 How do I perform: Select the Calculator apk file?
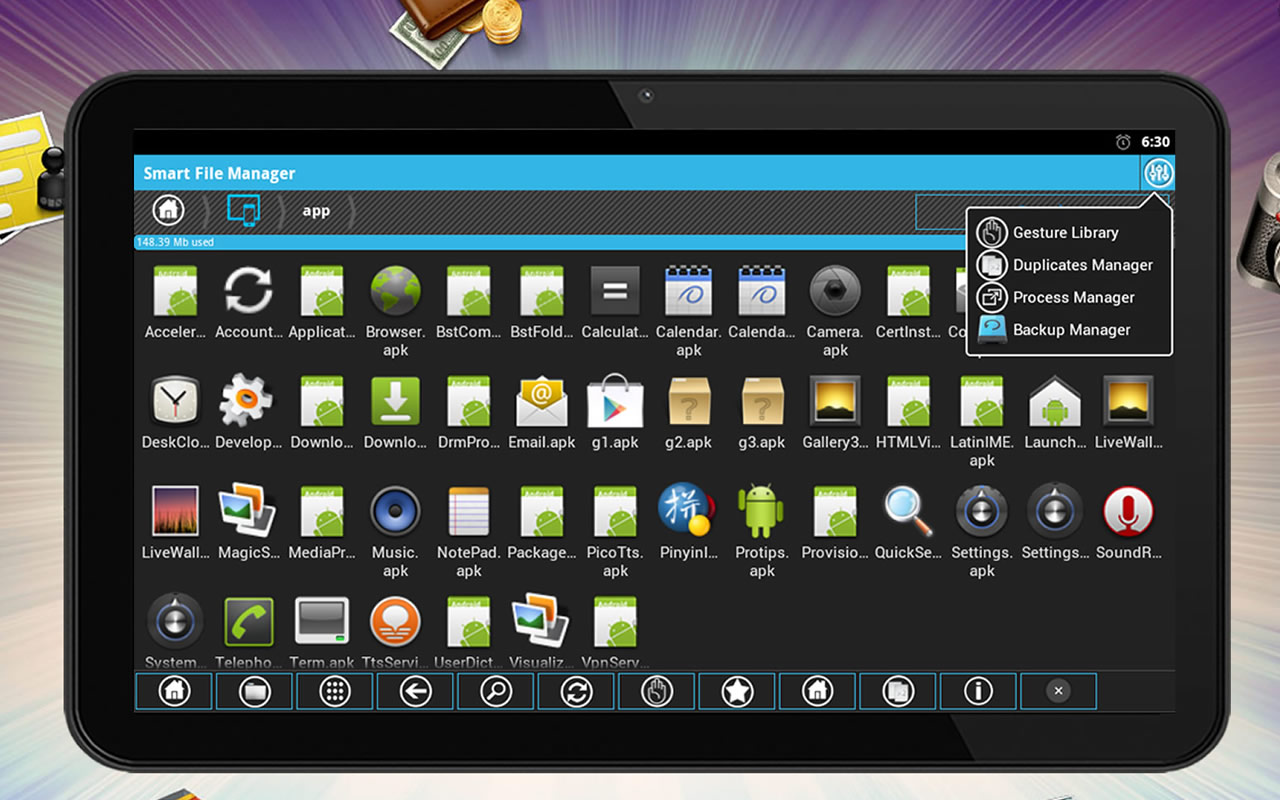pos(615,302)
